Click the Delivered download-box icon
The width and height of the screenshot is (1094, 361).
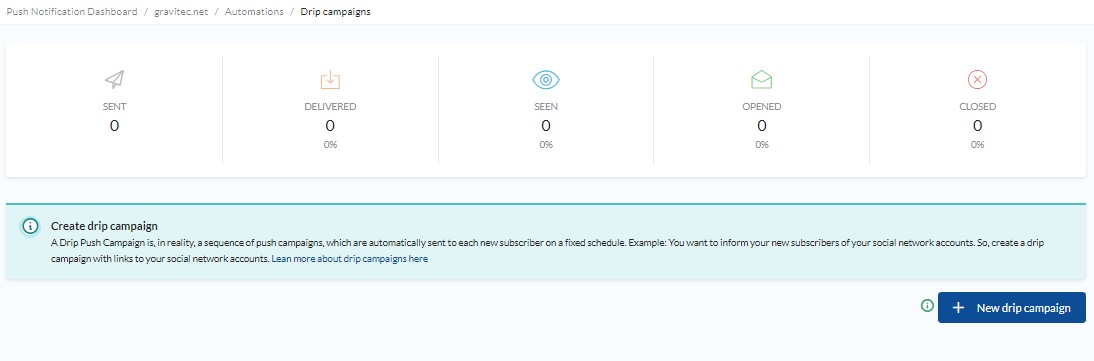(330, 80)
